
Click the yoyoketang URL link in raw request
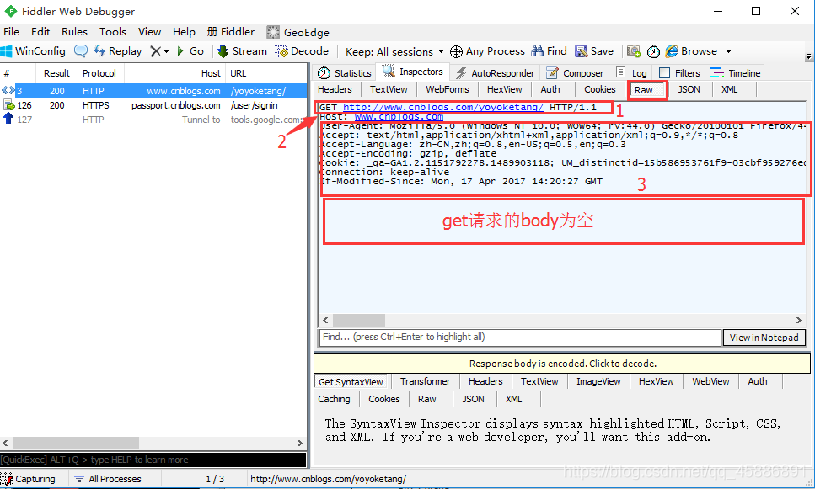click(443, 107)
